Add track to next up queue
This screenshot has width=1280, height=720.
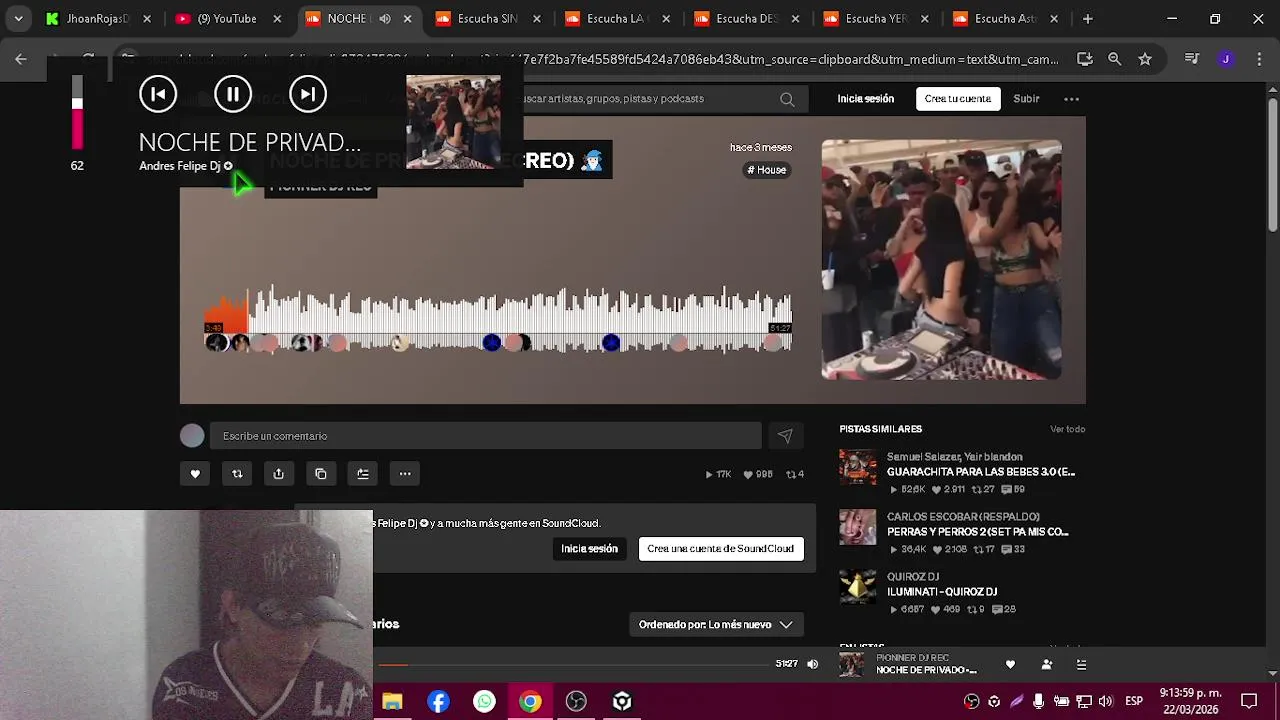[x=363, y=474]
